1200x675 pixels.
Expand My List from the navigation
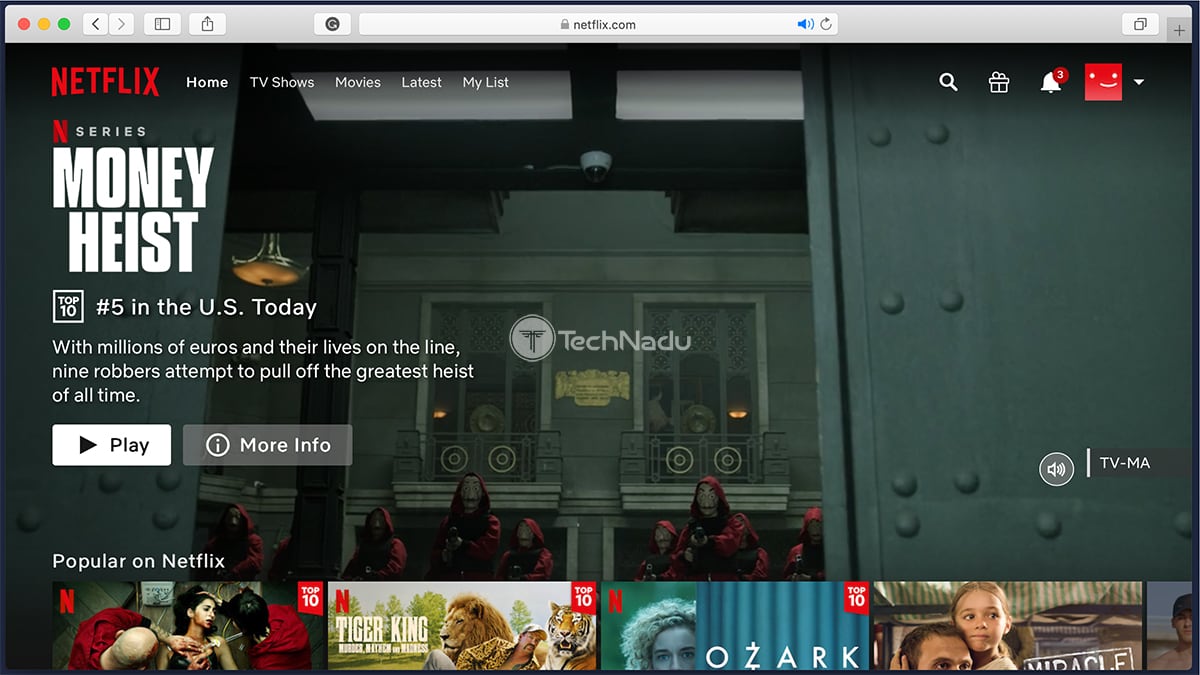click(x=486, y=83)
